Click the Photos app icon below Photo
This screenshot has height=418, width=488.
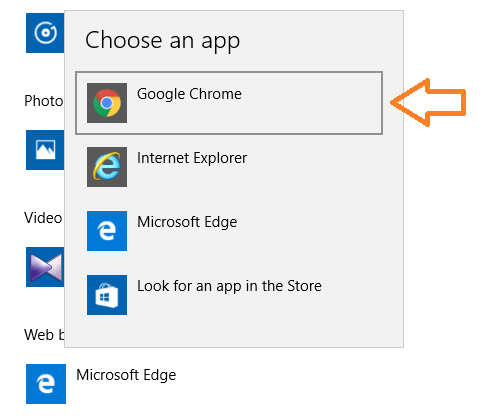(45, 150)
